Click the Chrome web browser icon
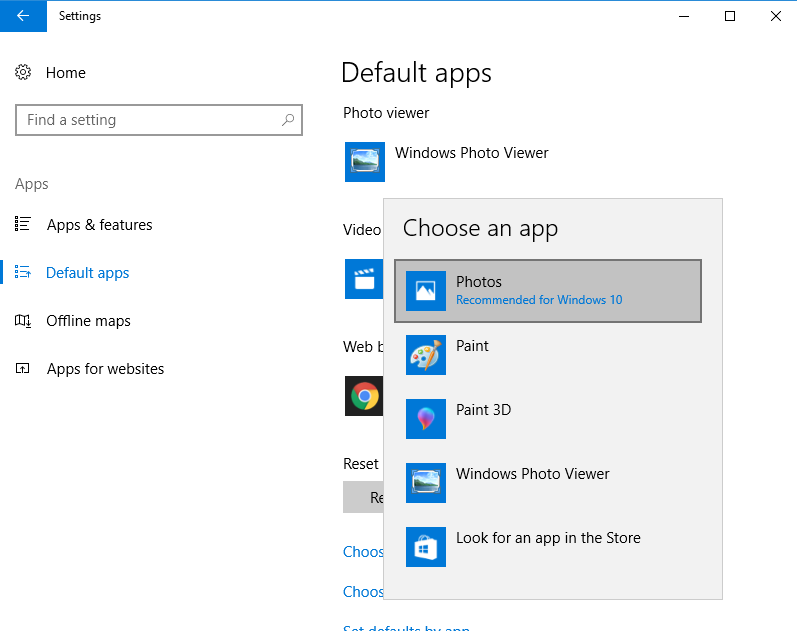 (x=364, y=396)
